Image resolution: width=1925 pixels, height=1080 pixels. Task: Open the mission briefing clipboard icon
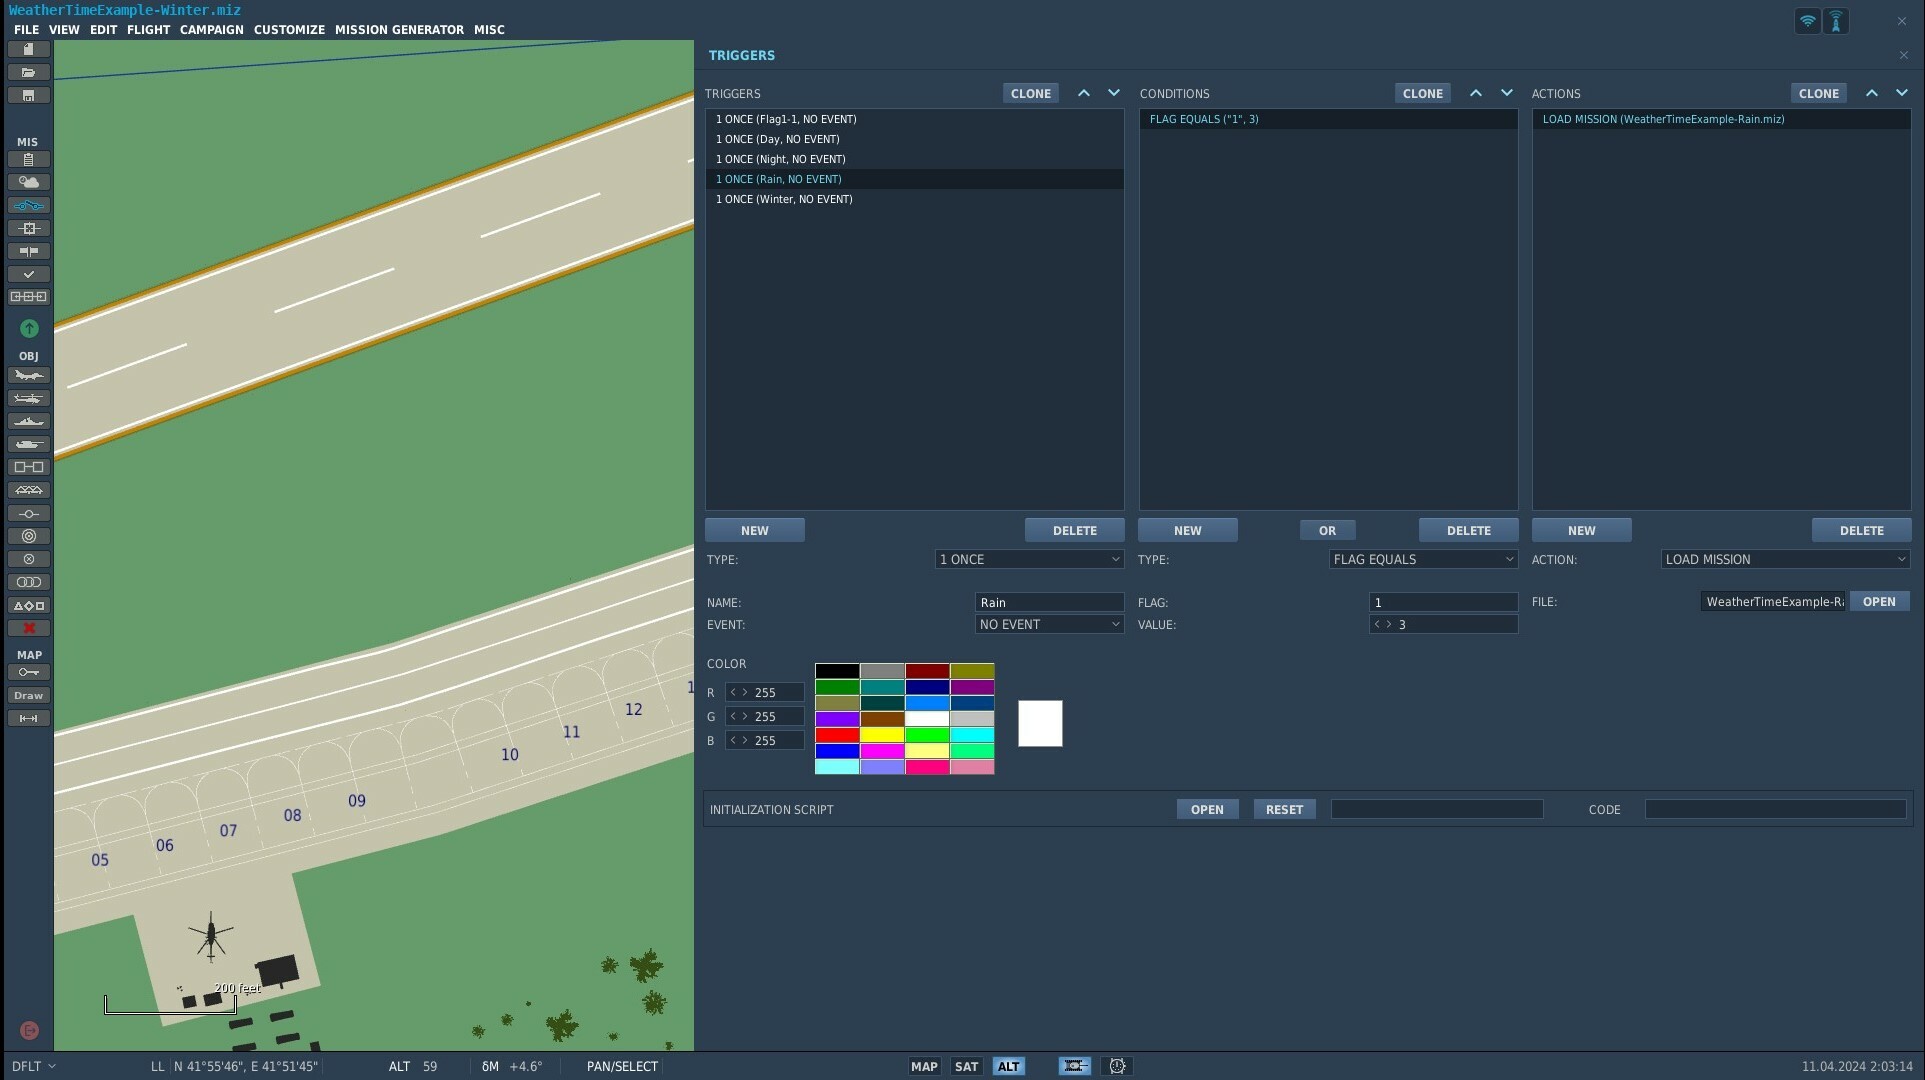pos(28,160)
